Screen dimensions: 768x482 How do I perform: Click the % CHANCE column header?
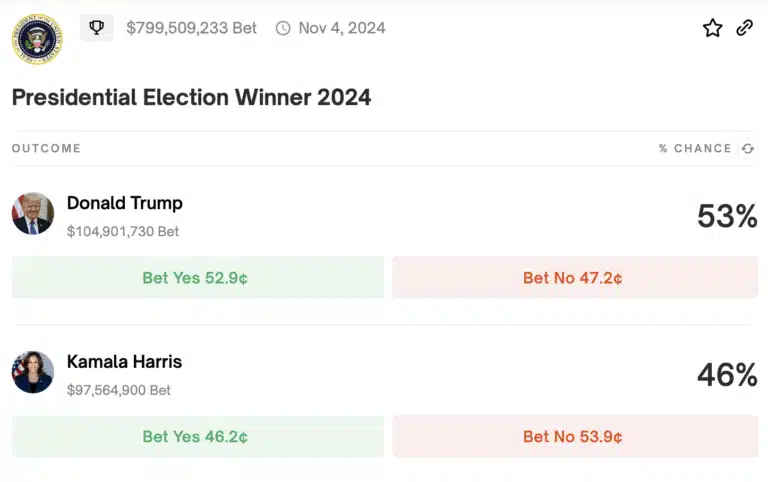pos(695,149)
